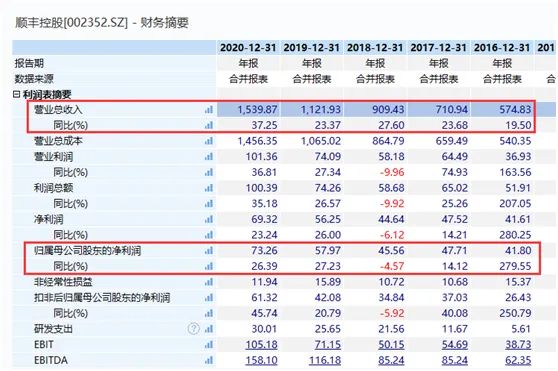558x371 pixels.
Task: Select growth cell 279.55
Action: coord(515,266)
